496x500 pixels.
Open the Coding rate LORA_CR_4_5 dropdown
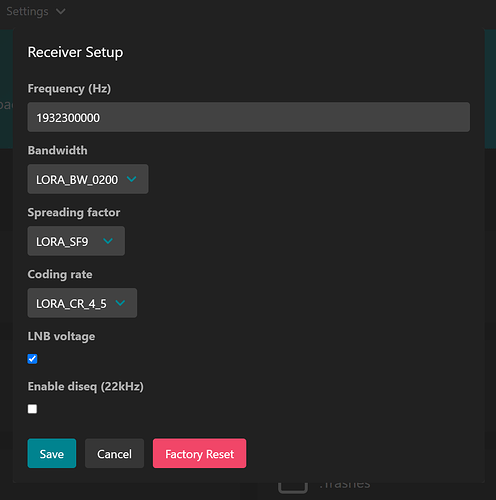82,303
